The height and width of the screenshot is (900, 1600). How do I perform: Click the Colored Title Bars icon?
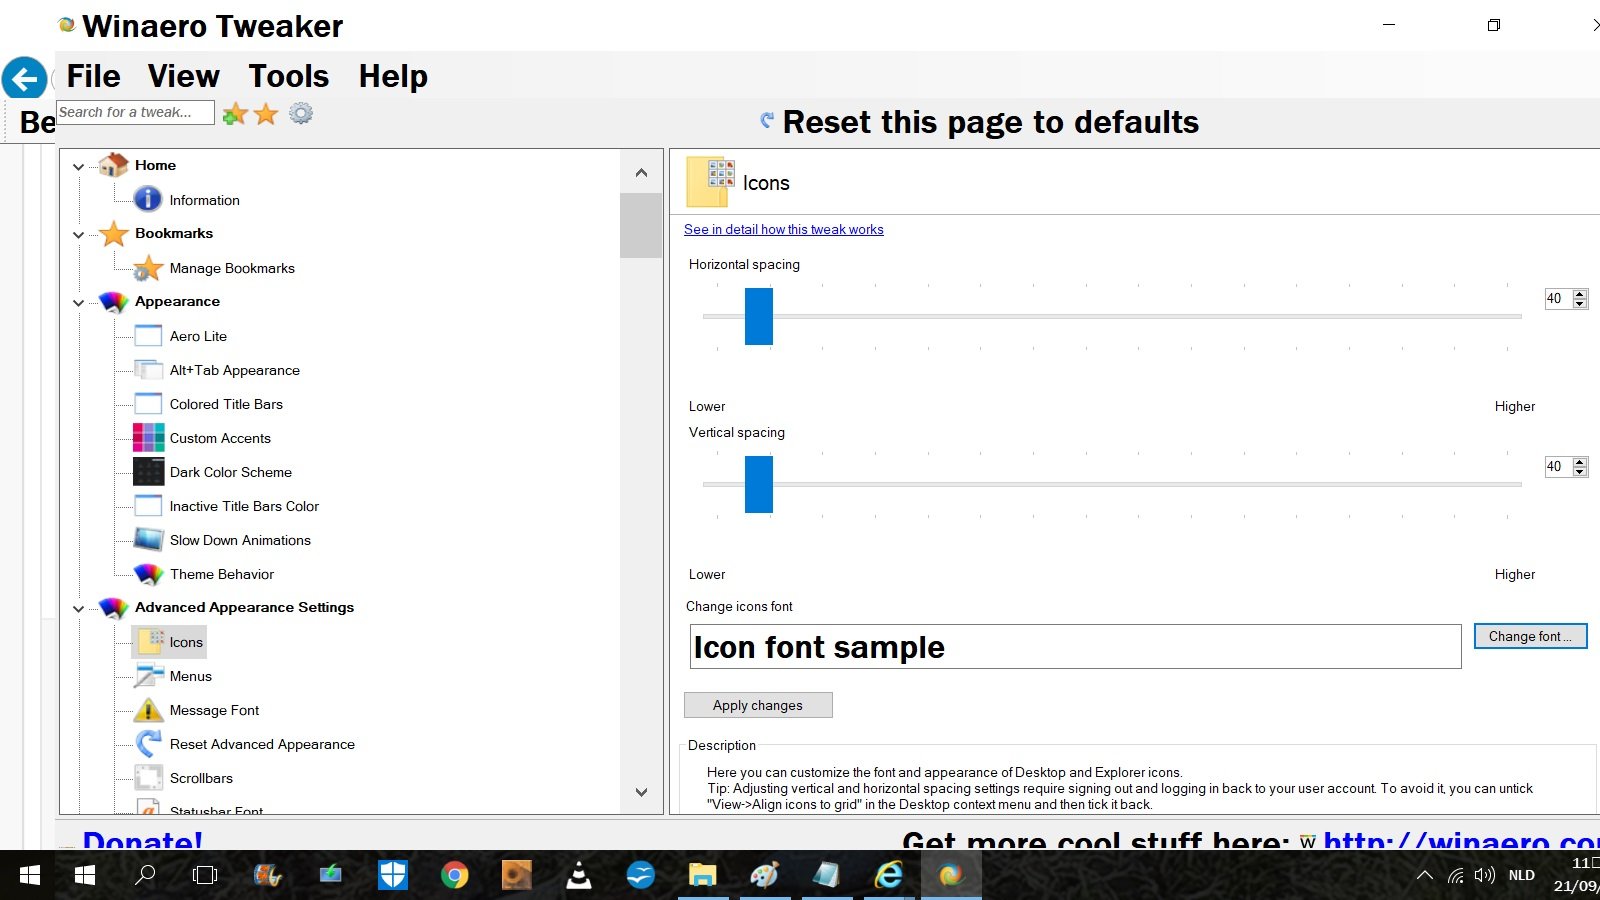(x=148, y=404)
